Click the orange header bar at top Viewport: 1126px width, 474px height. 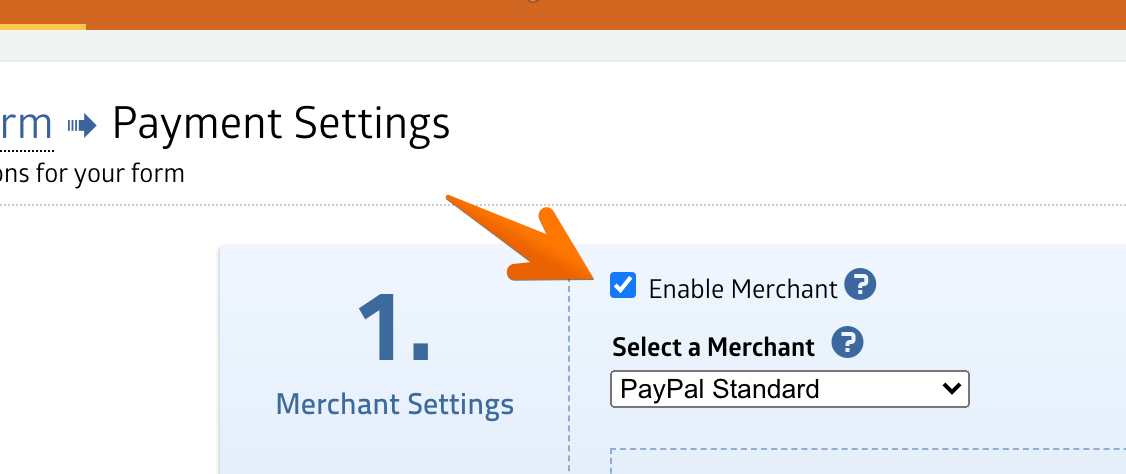click(700, 14)
